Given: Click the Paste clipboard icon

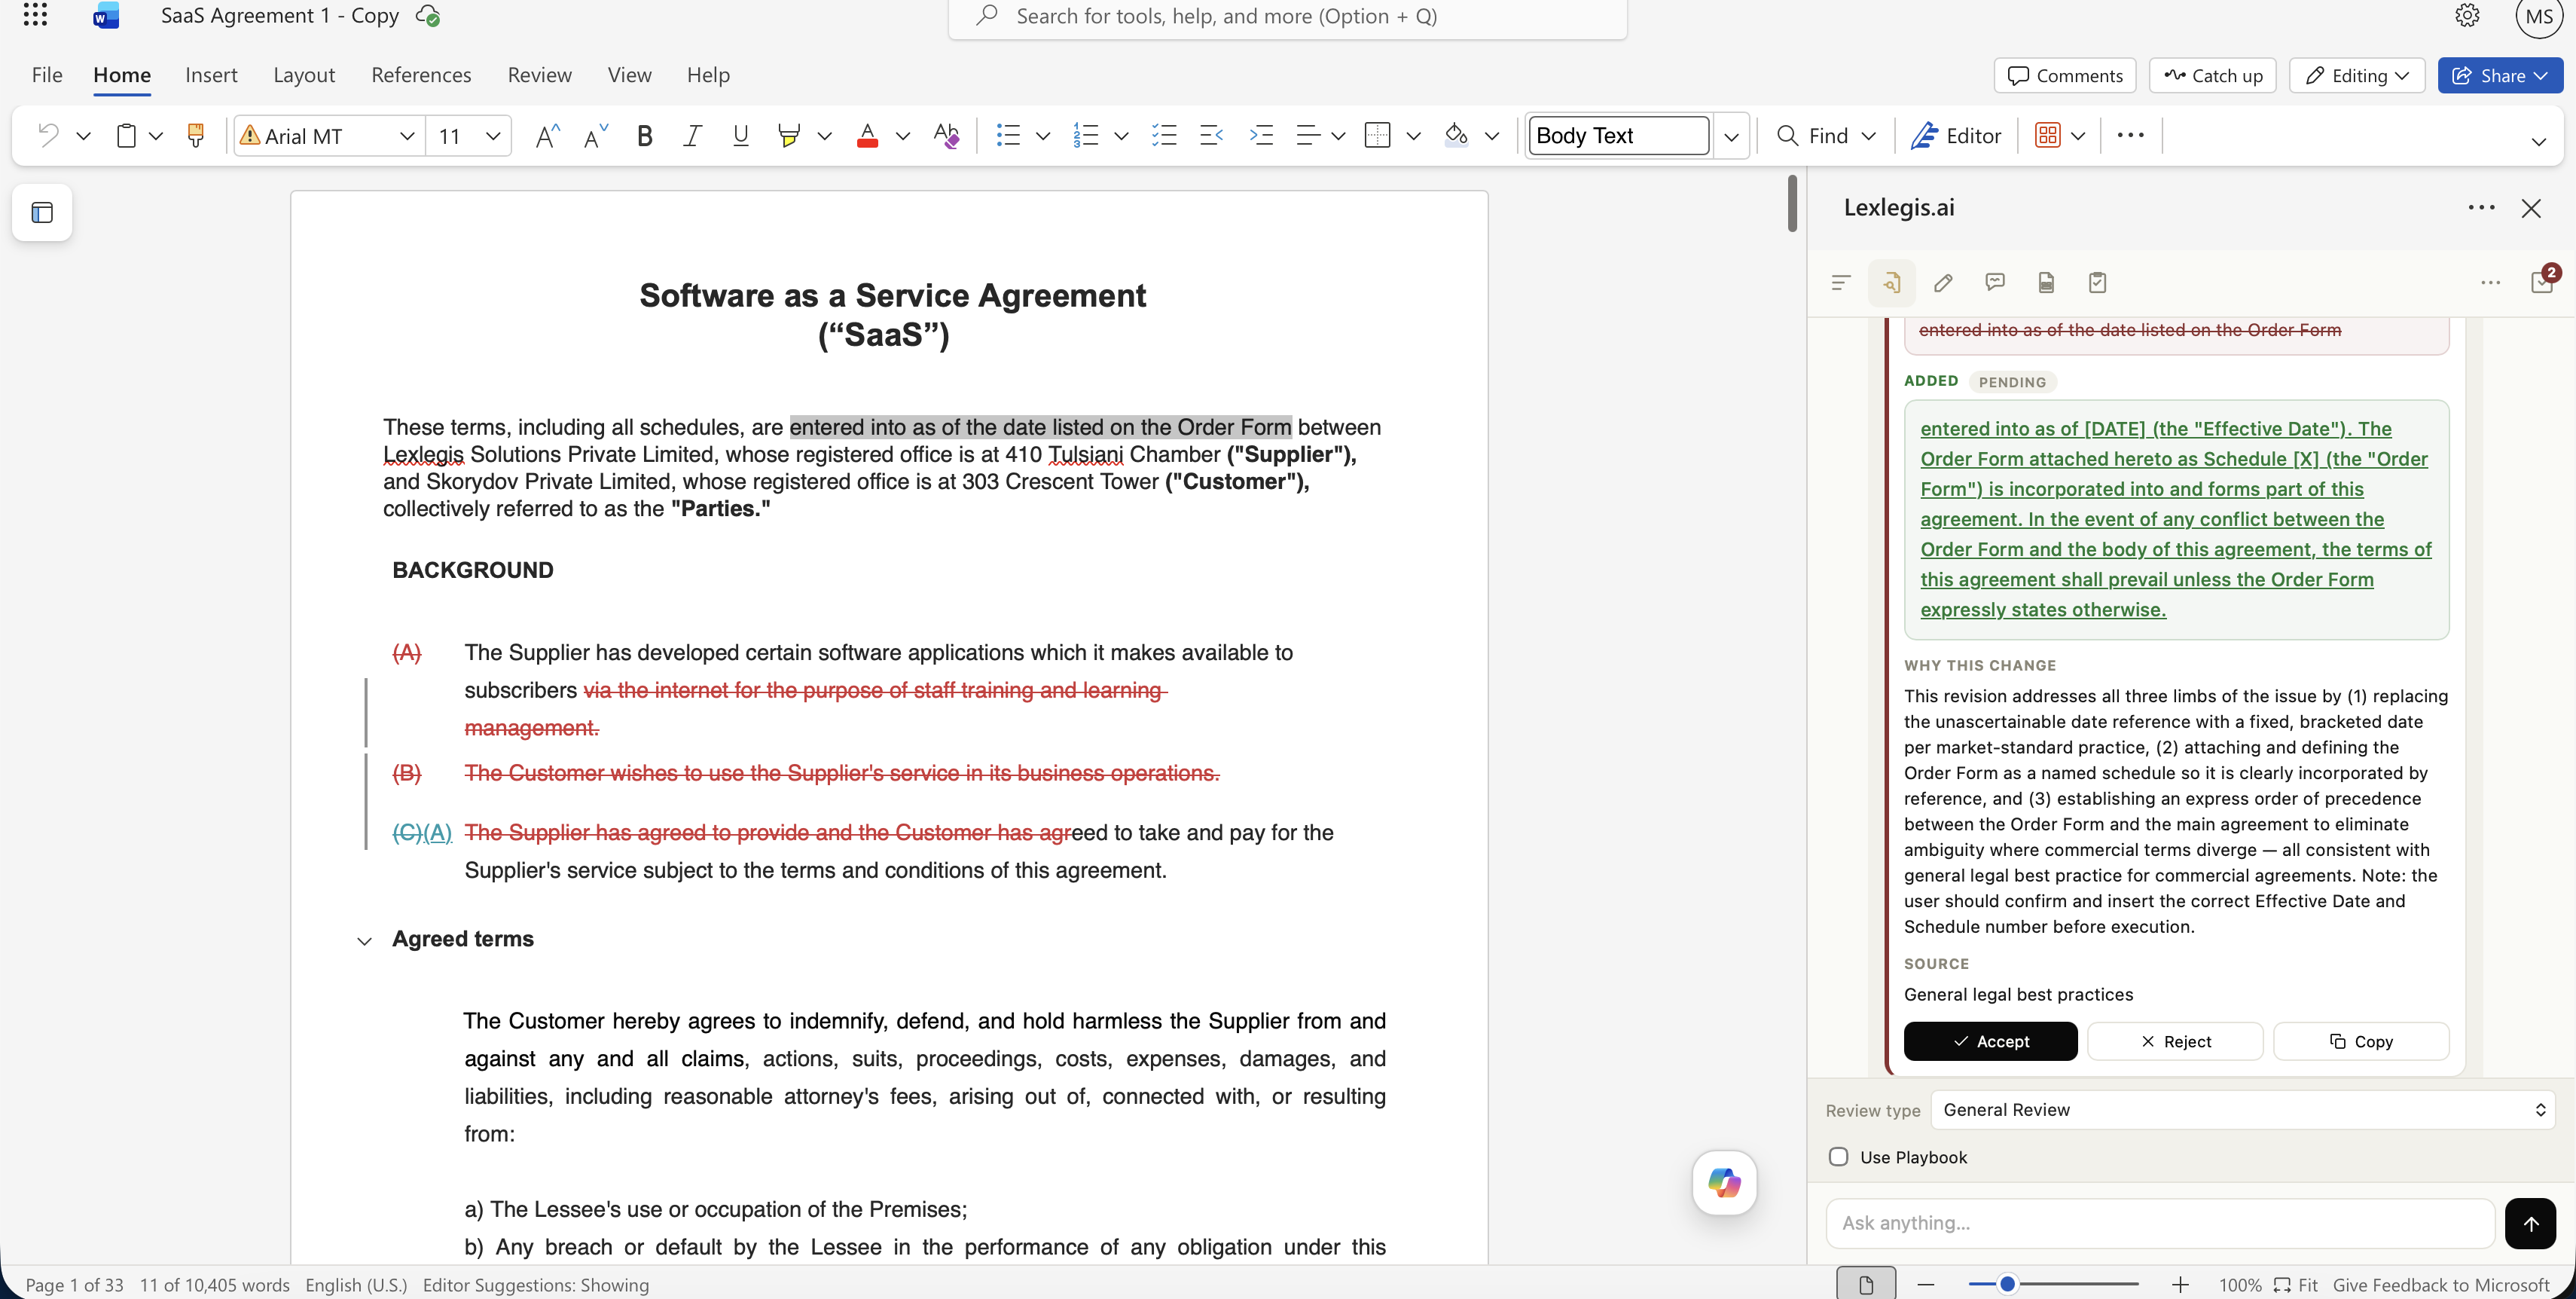Looking at the screenshot, I should pyautogui.click(x=126, y=135).
